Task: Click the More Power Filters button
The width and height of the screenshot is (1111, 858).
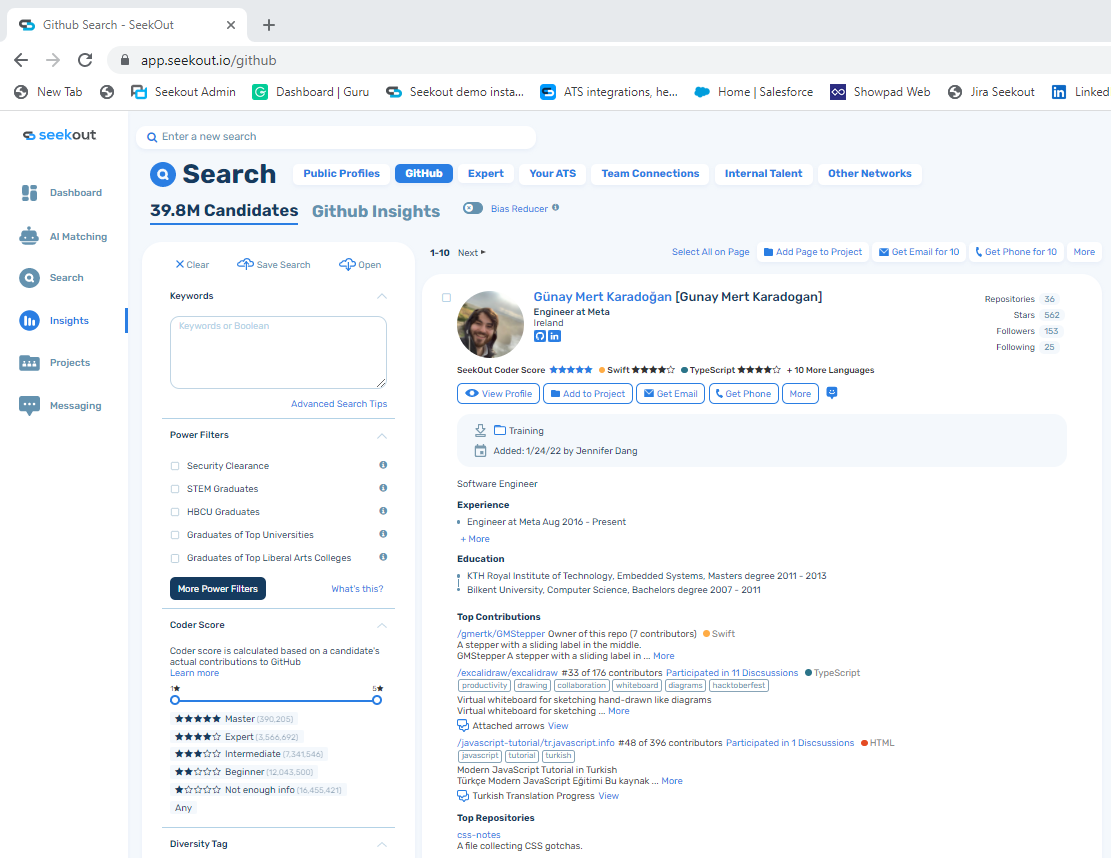Action: (x=218, y=589)
